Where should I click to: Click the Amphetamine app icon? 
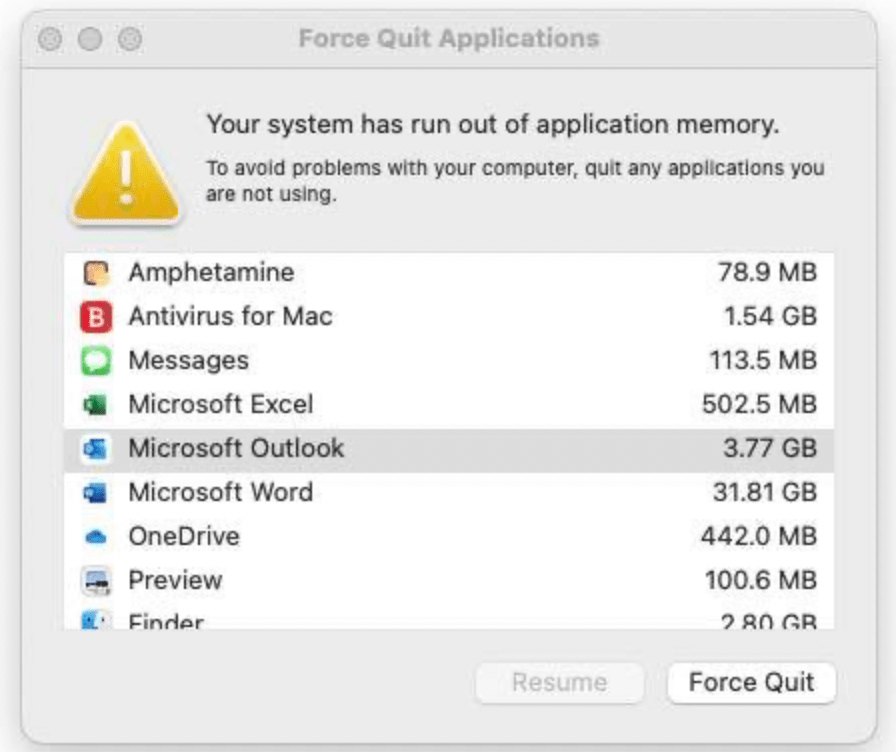point(96,273)
